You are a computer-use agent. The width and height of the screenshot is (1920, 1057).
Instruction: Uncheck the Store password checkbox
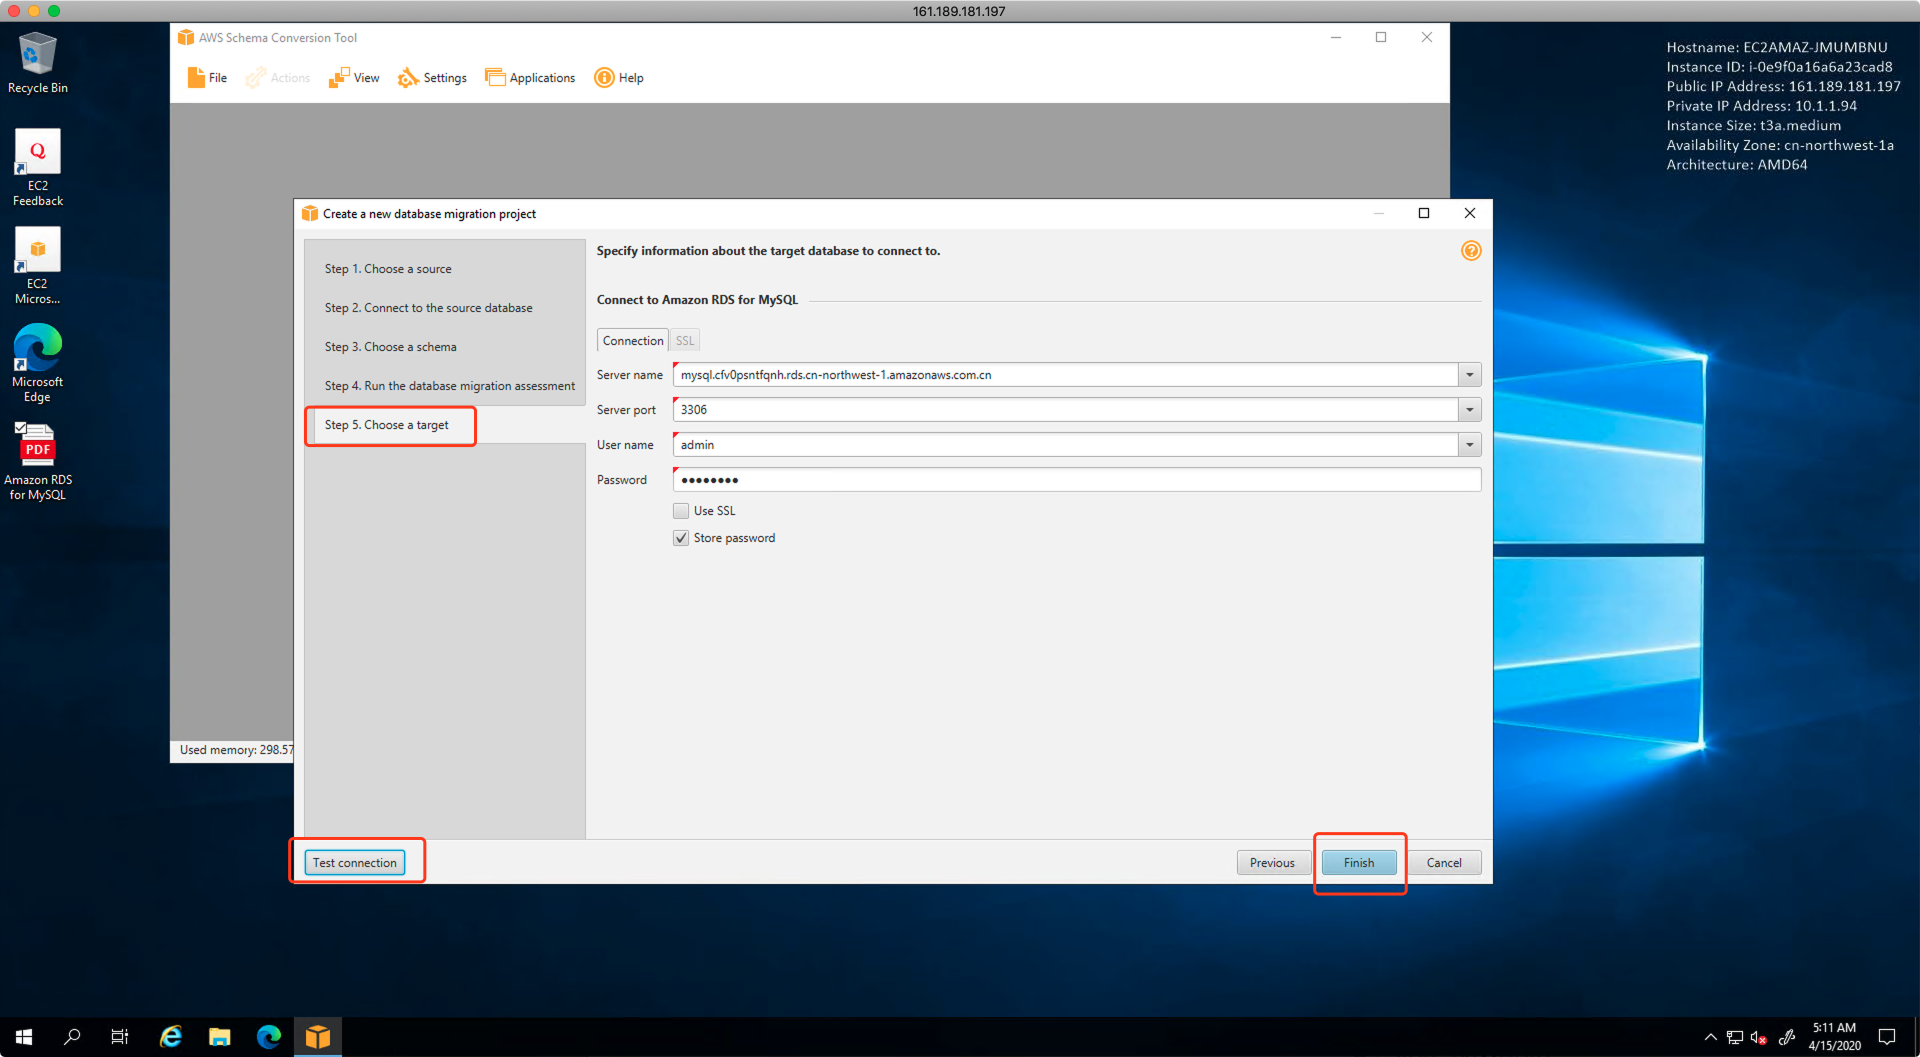click(681, 538)
